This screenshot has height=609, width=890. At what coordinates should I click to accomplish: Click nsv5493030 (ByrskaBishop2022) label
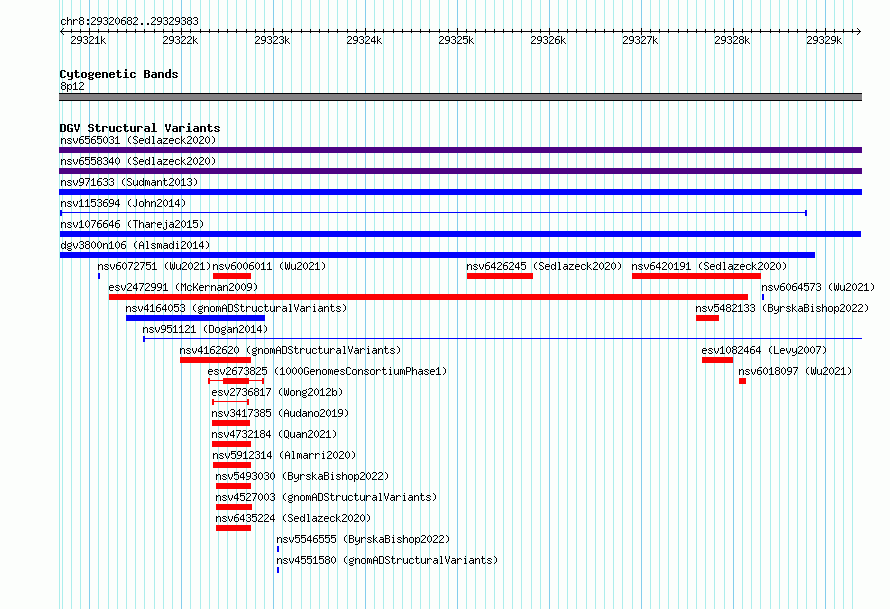(302, 476)
